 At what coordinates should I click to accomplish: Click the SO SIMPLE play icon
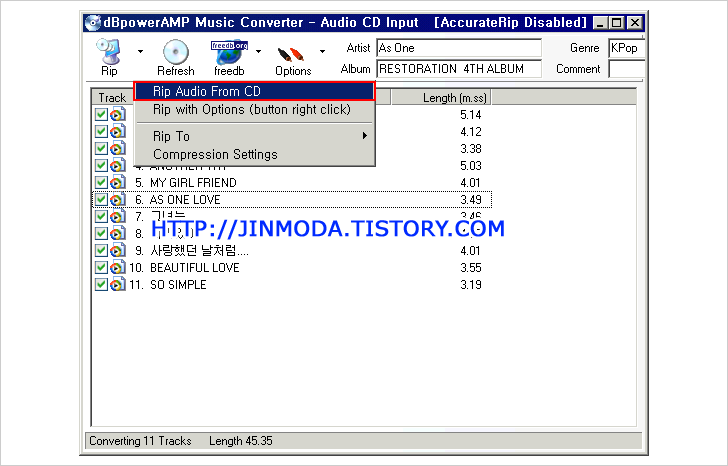click(118, 285)
